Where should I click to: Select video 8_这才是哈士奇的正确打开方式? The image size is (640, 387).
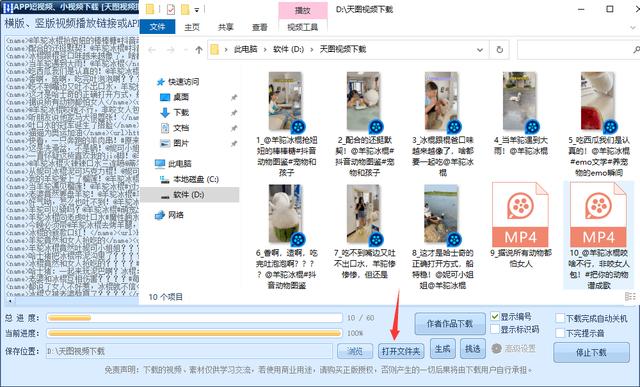[x=442, y=236]
